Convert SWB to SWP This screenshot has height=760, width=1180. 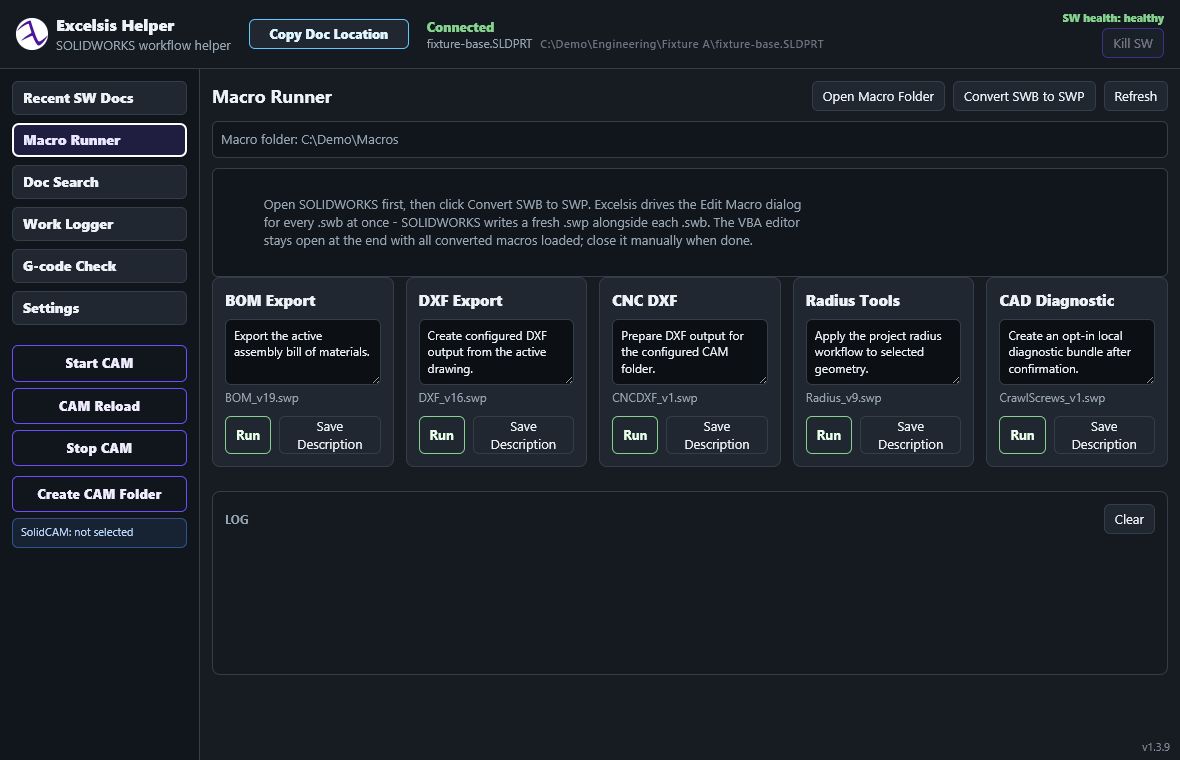pyautogui.click(x=1023, y=96)
